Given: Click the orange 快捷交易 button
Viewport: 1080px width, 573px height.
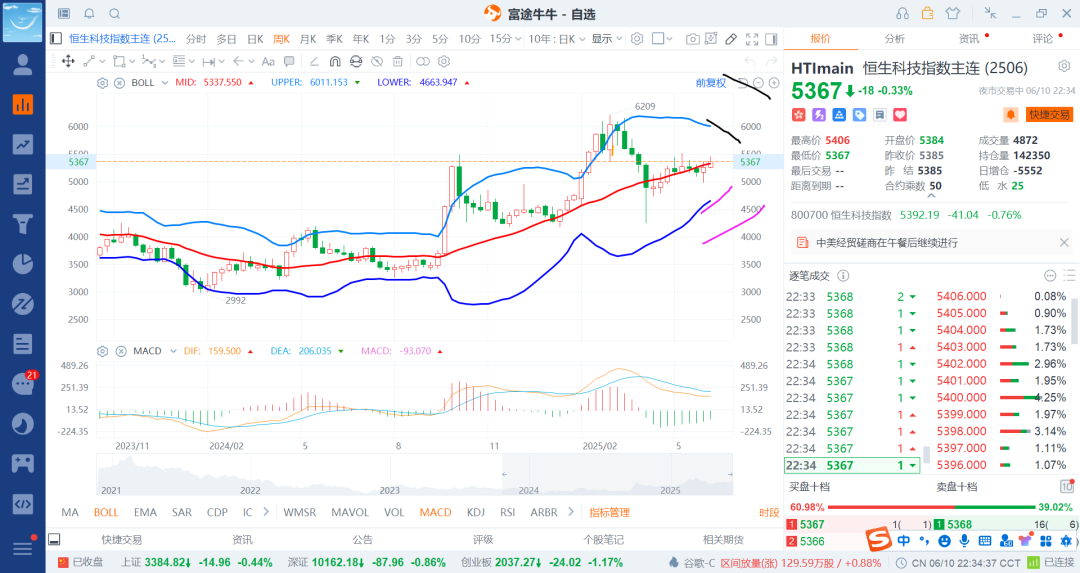Looking at the screenshot, I should (1049, 115).
